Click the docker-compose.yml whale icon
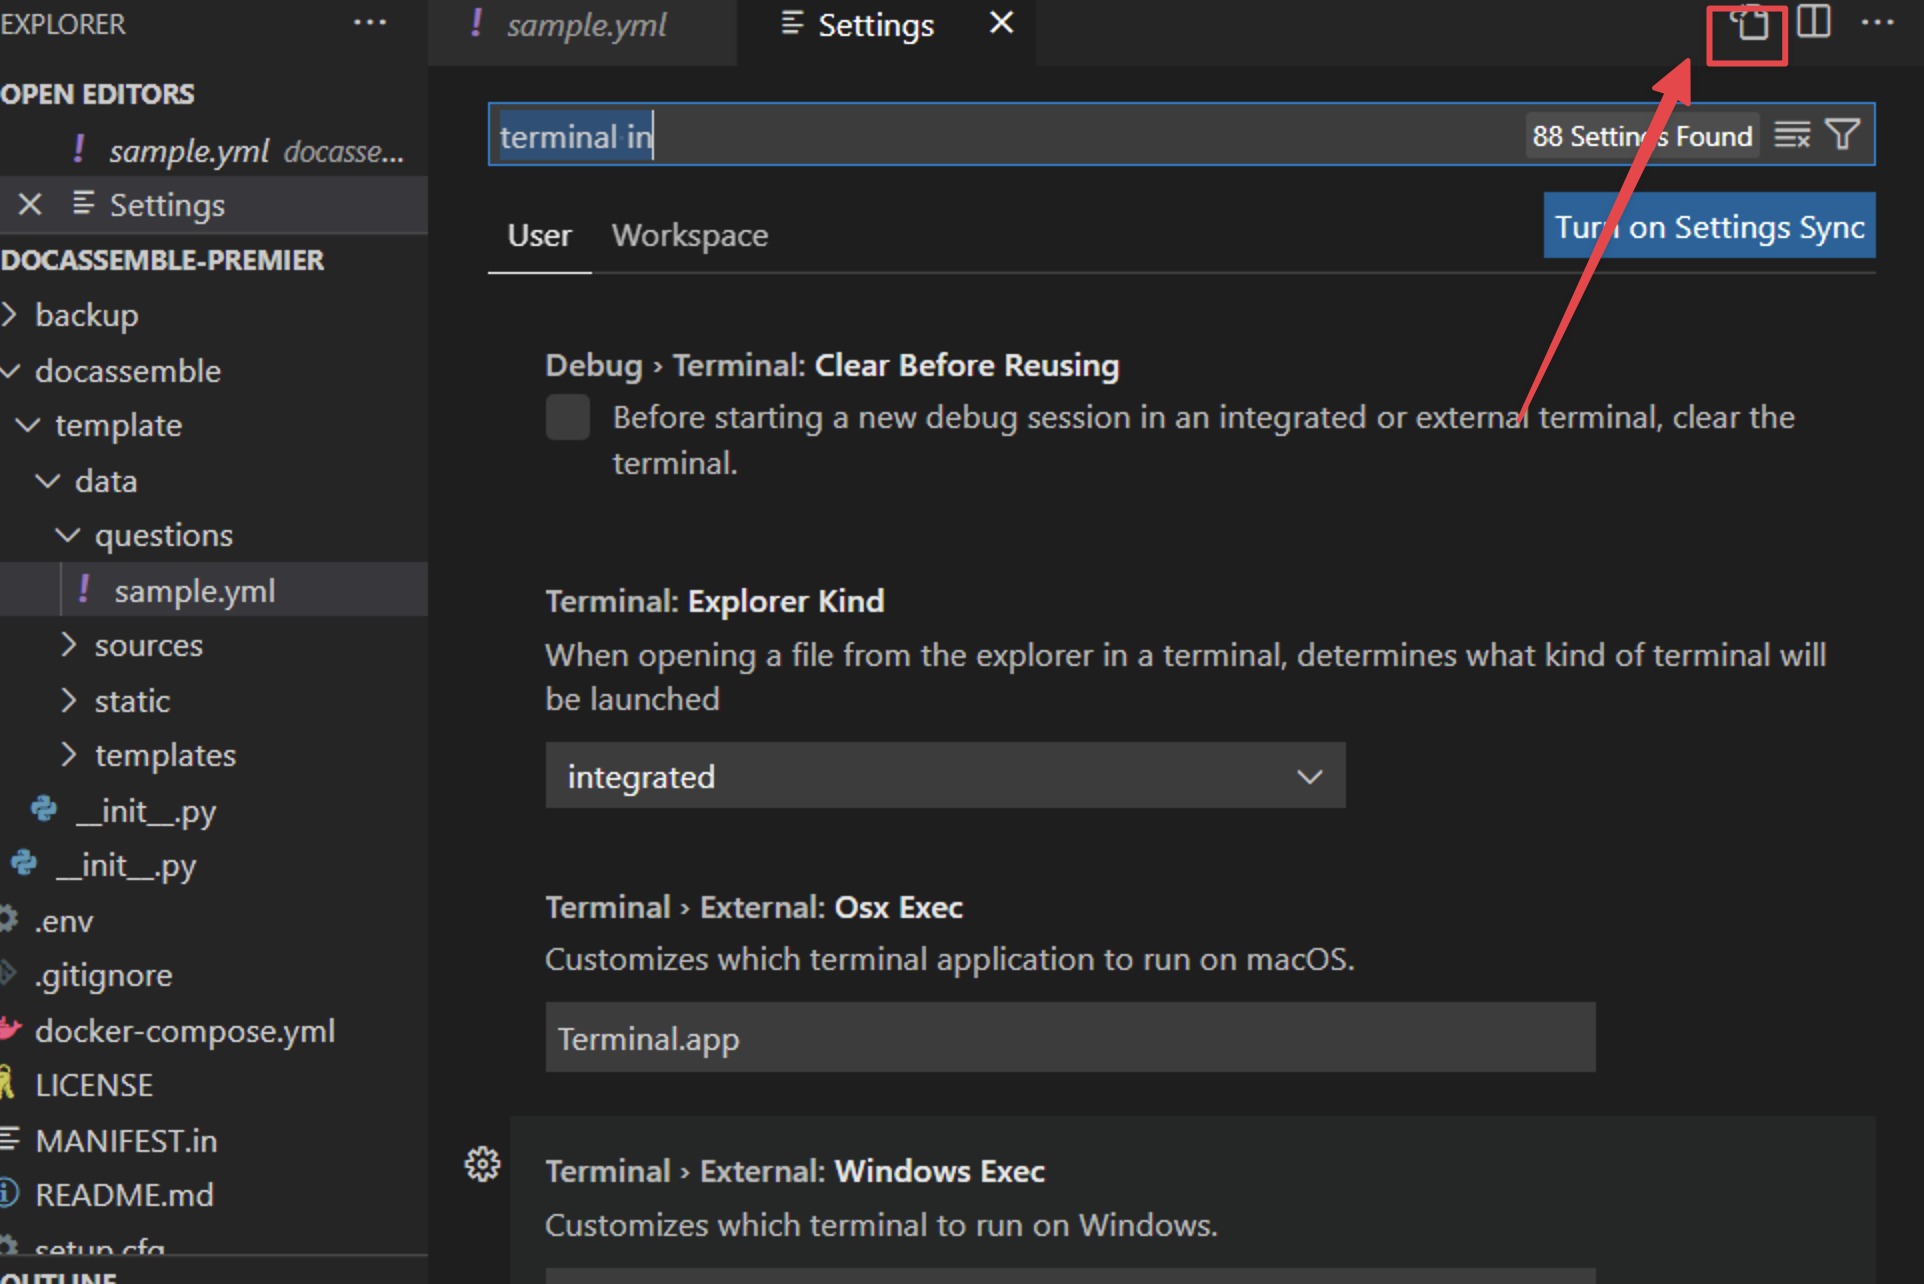 pyautogui.click(x=10, y=1030)
